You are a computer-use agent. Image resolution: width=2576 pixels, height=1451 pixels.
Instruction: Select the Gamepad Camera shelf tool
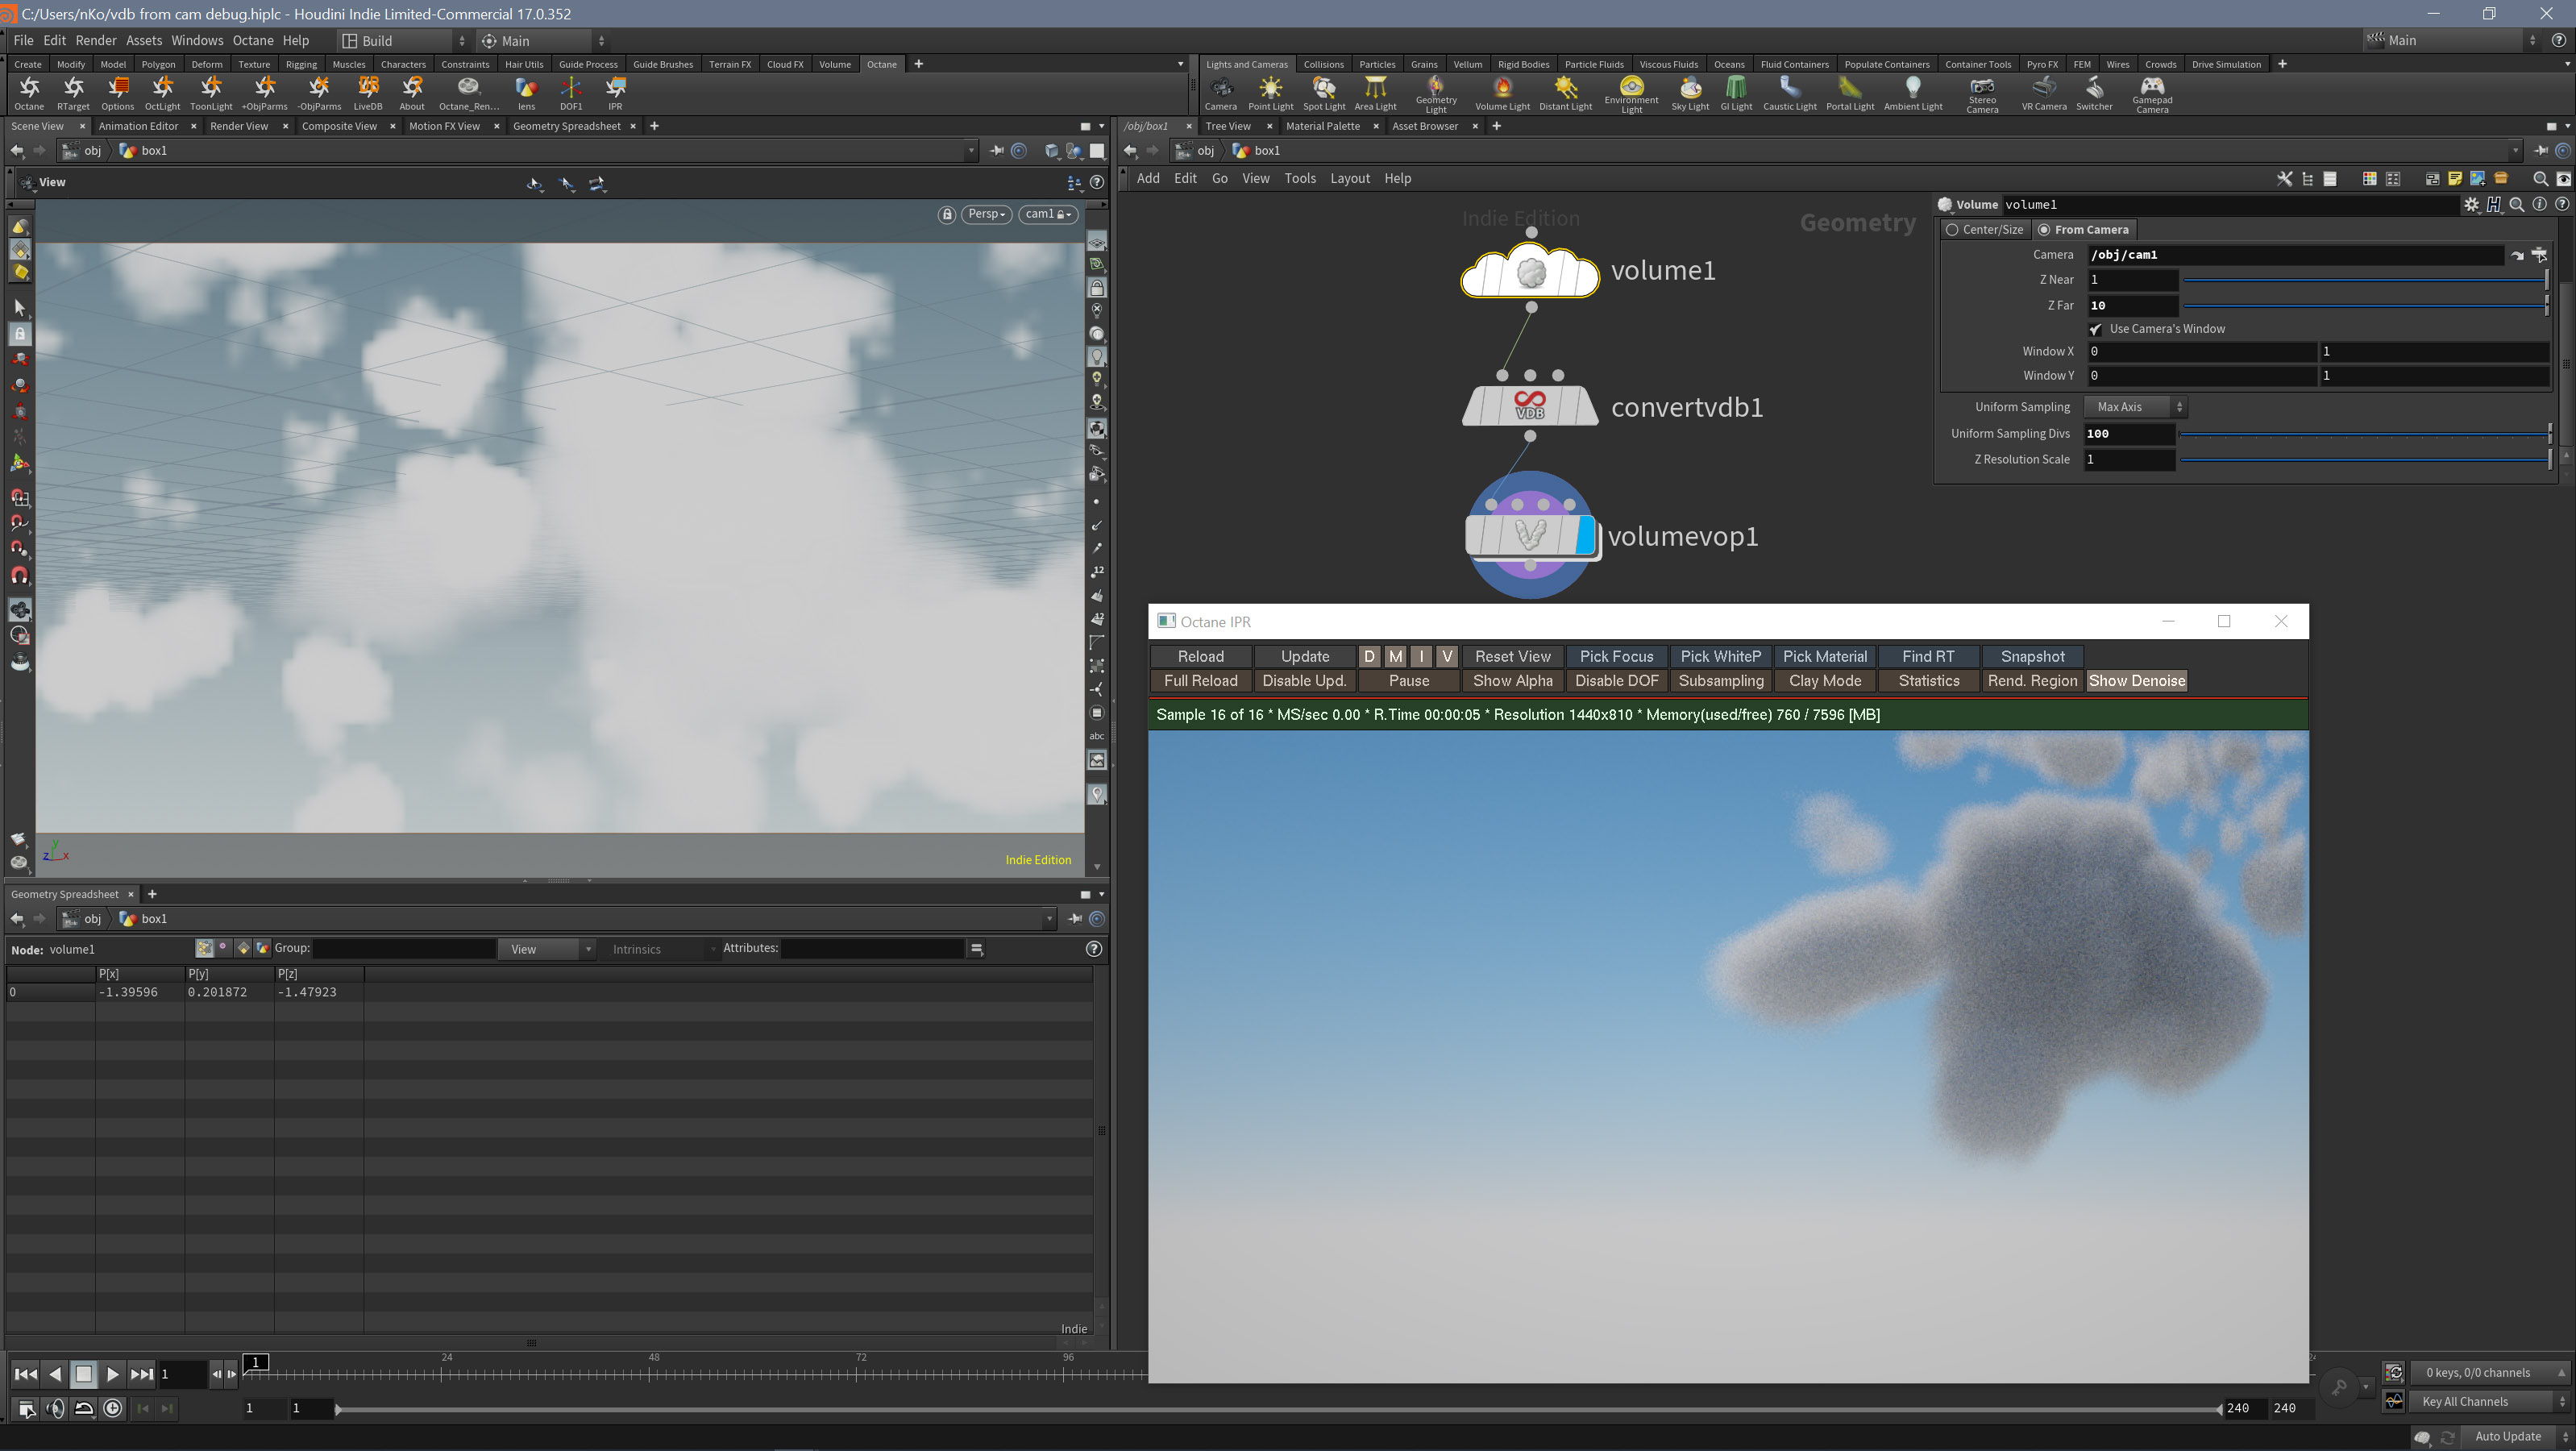tap(2151, 91)
